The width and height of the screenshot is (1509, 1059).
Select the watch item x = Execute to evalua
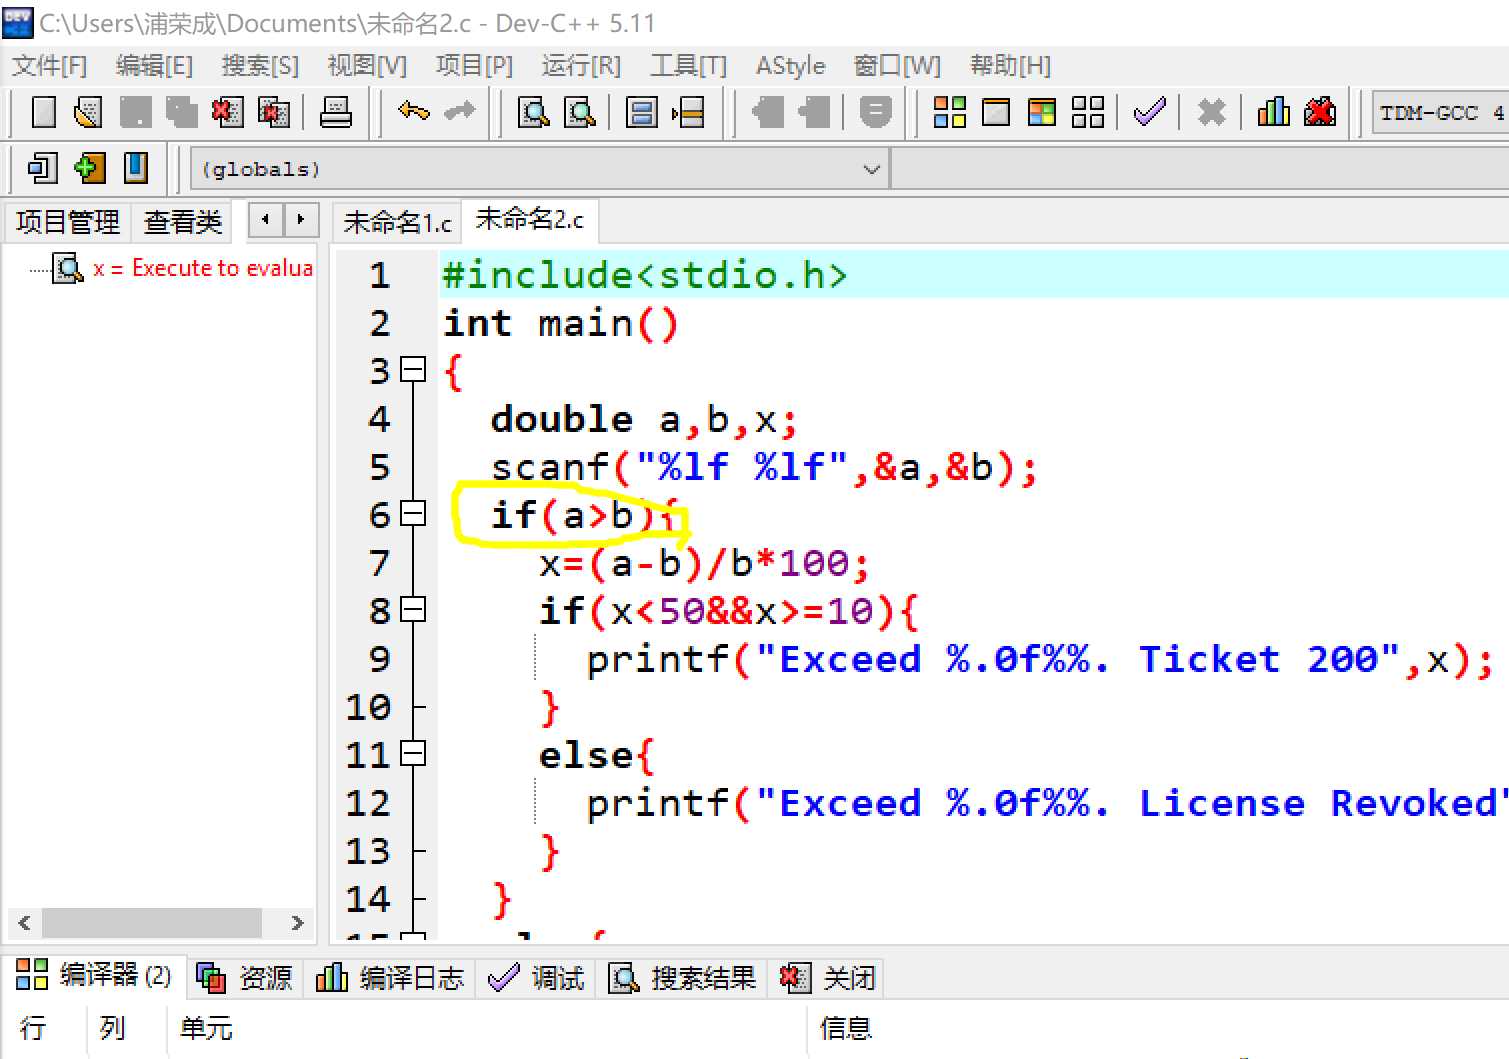tap(202, 268)
